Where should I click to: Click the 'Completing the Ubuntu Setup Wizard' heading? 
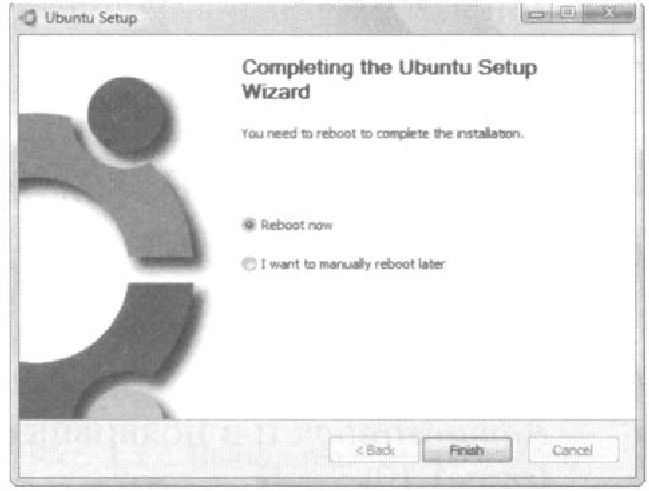coord(389,79)
